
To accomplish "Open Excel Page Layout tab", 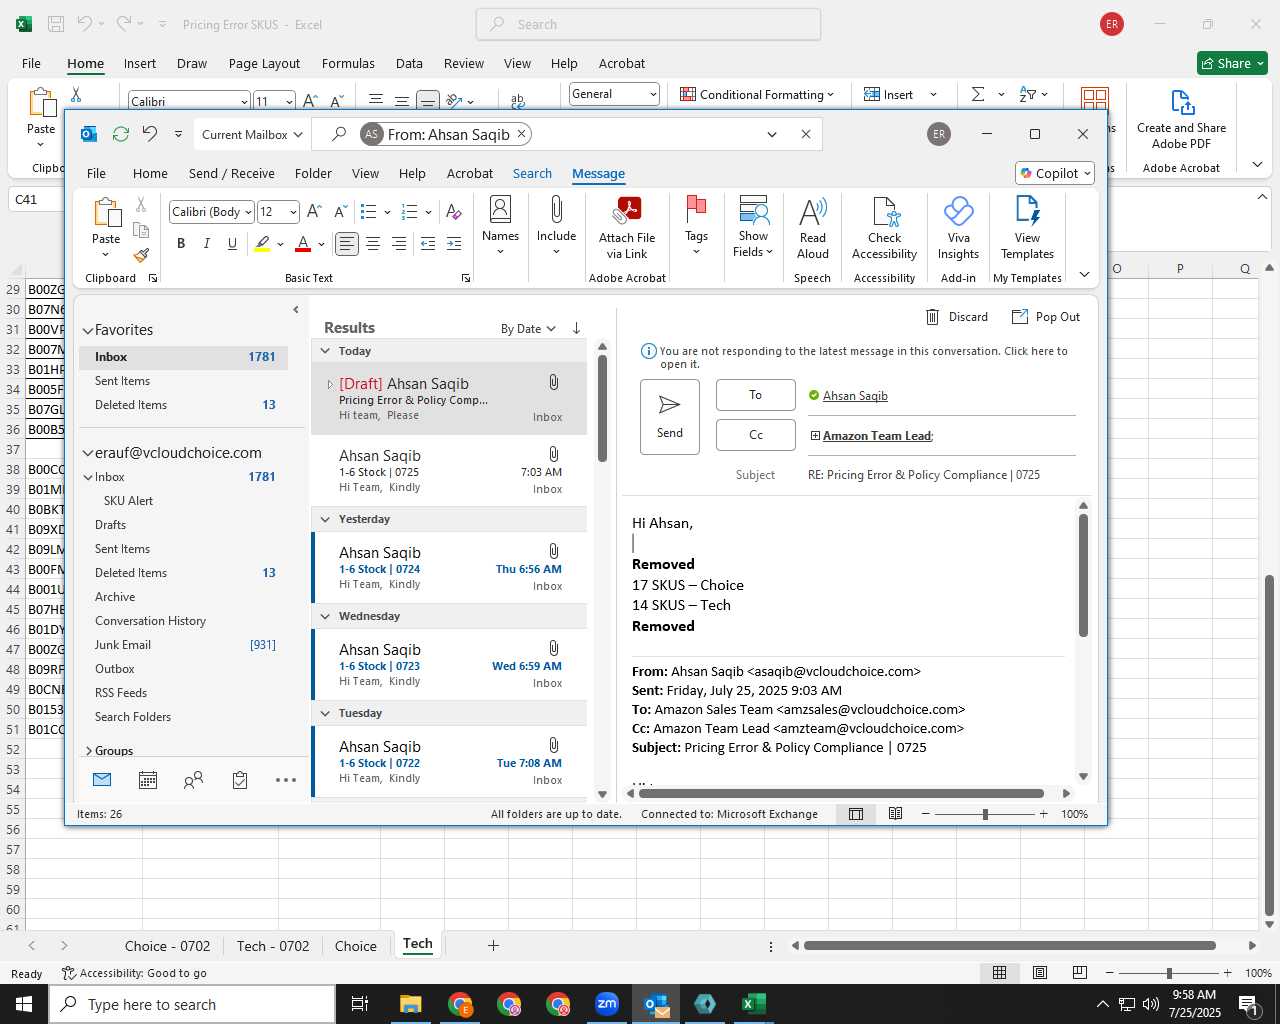I will 264,63.
